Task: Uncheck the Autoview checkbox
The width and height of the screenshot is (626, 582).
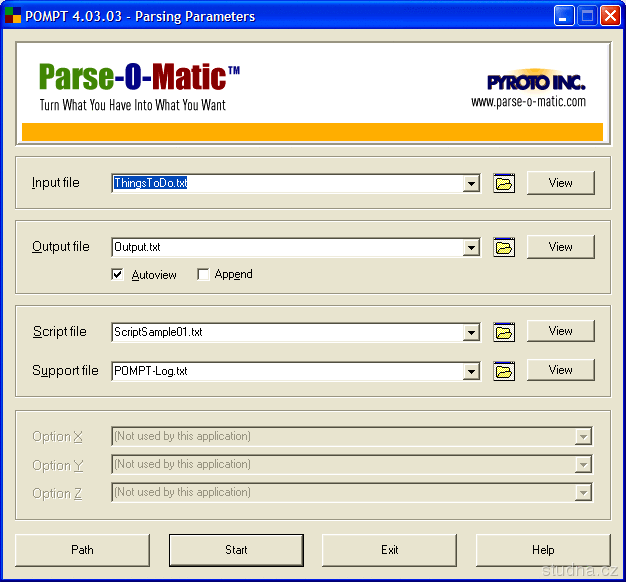Action: 117,275
